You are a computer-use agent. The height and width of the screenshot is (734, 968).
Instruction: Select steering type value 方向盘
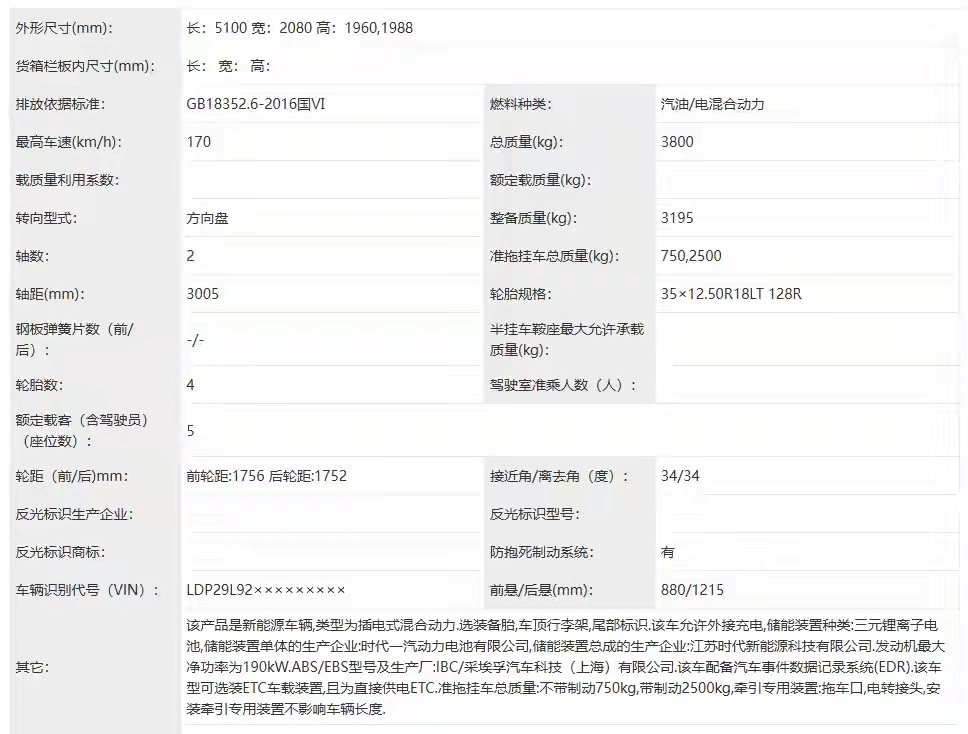pos(207,218)
